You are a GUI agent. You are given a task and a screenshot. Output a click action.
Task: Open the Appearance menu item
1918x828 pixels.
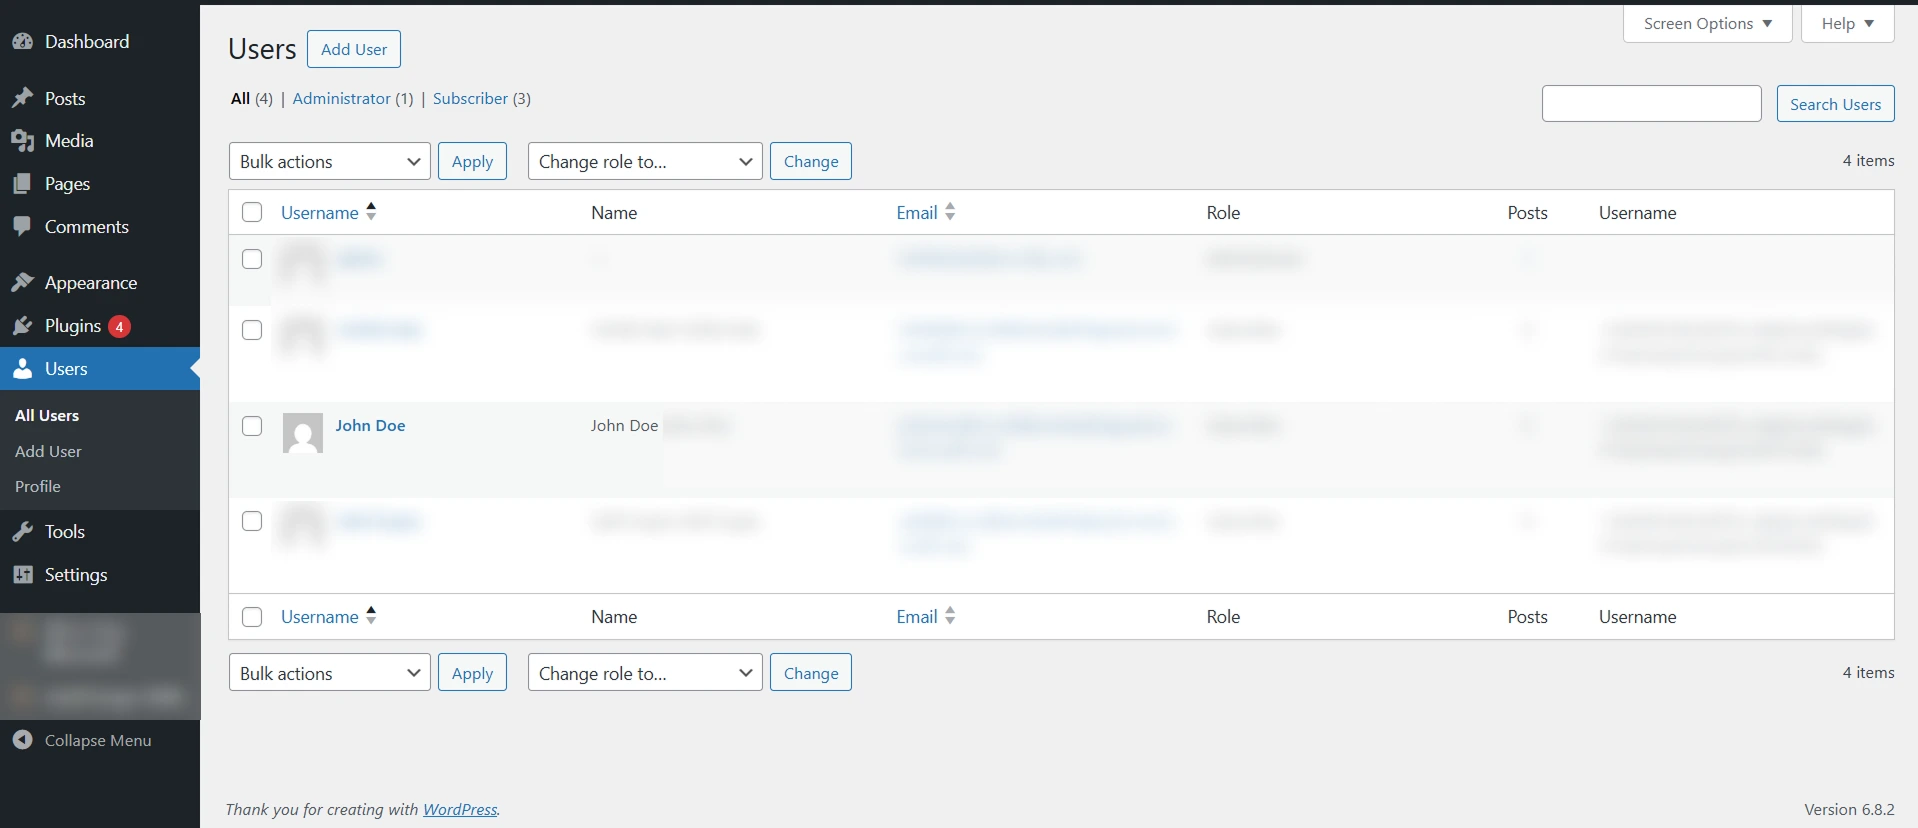coord(91,283)
